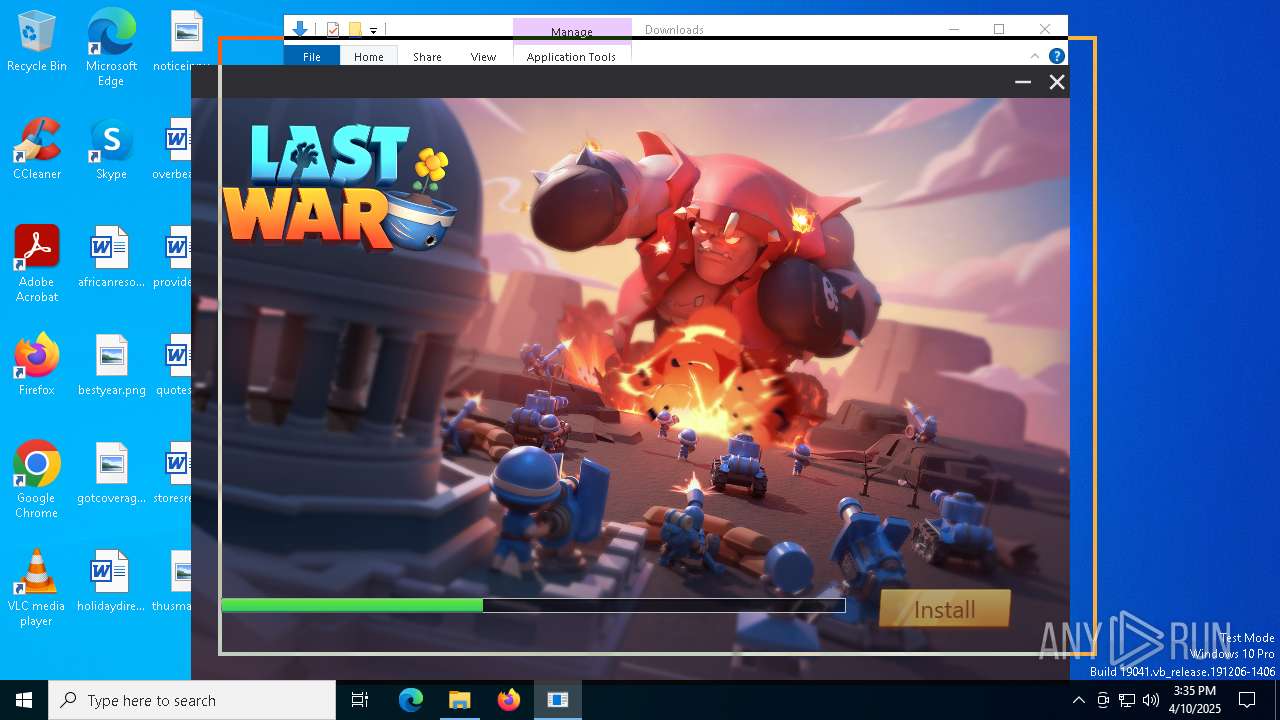Open Microsoft Edge desktop shortcut

click(111, 47)
